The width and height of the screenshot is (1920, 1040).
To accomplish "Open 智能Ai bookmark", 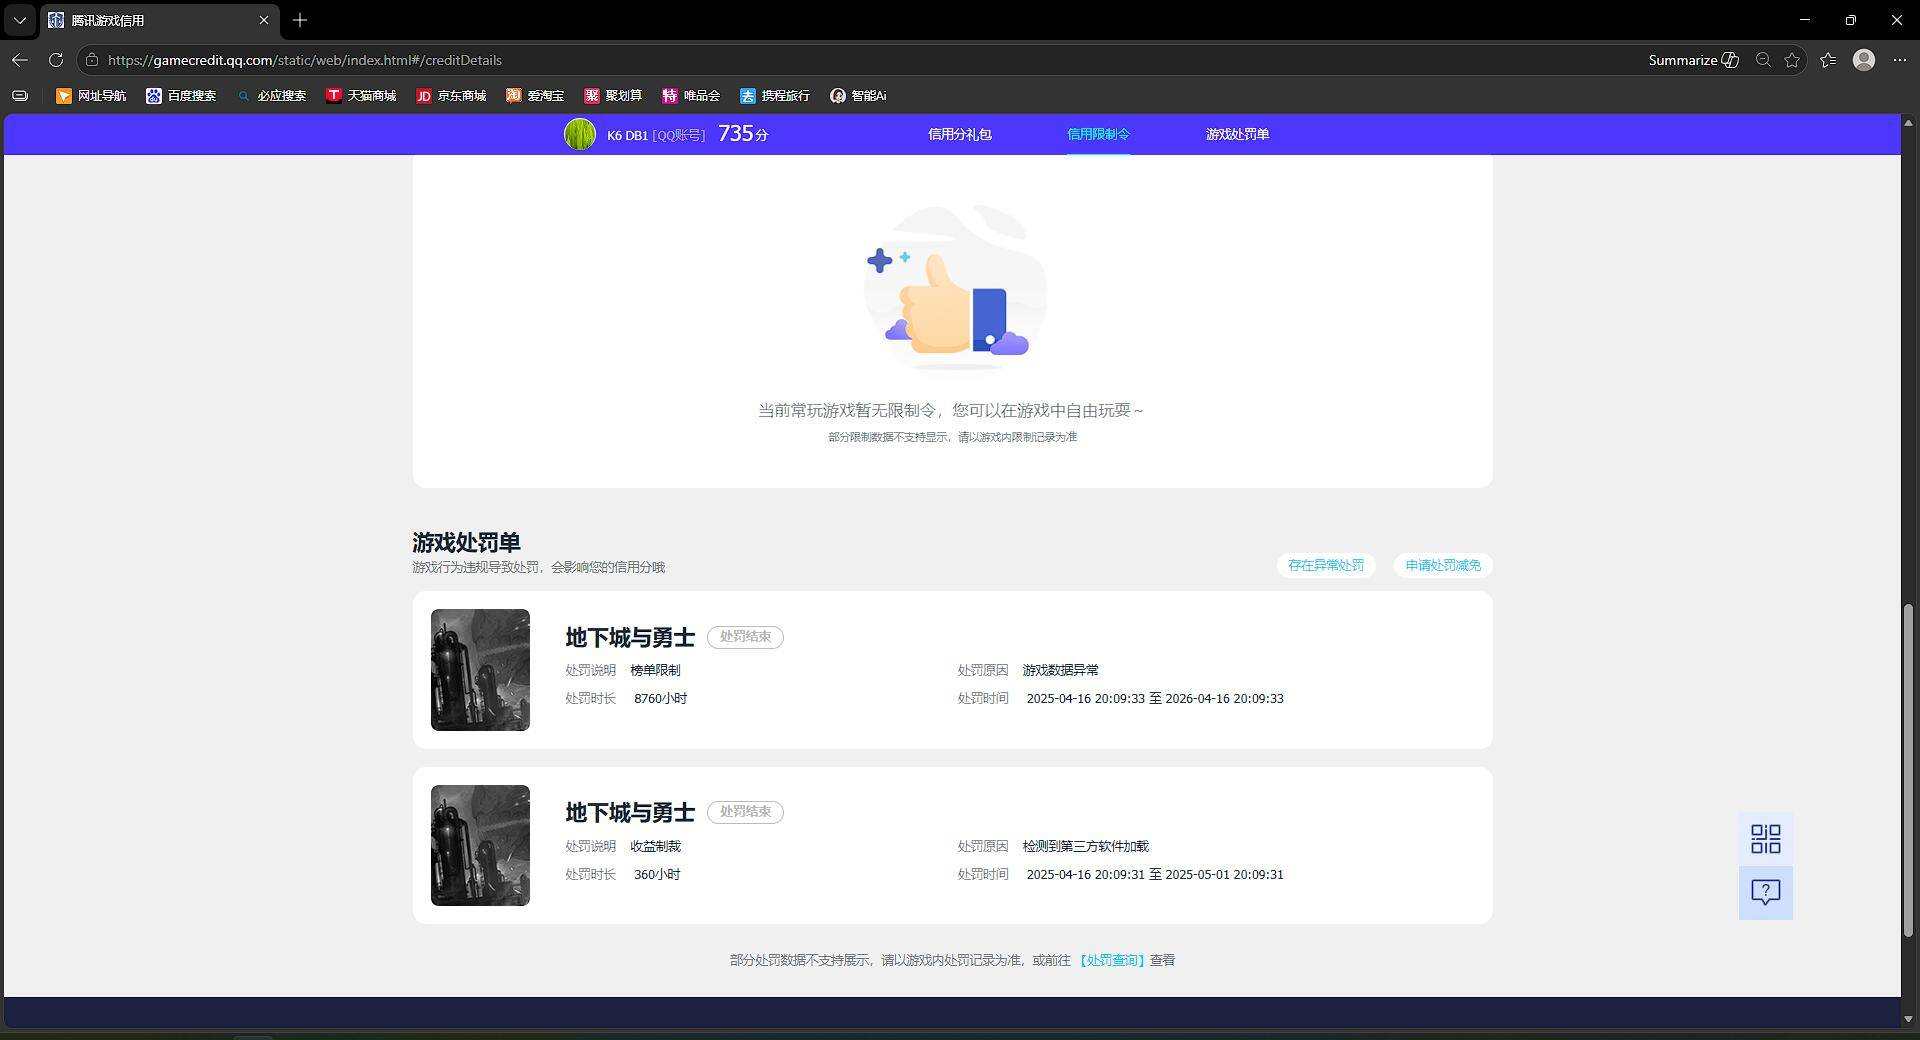I will click(858, 96).
